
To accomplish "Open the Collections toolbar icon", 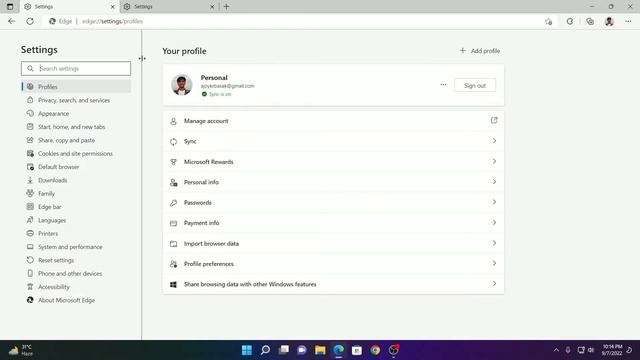I will [x=590, y=22].
